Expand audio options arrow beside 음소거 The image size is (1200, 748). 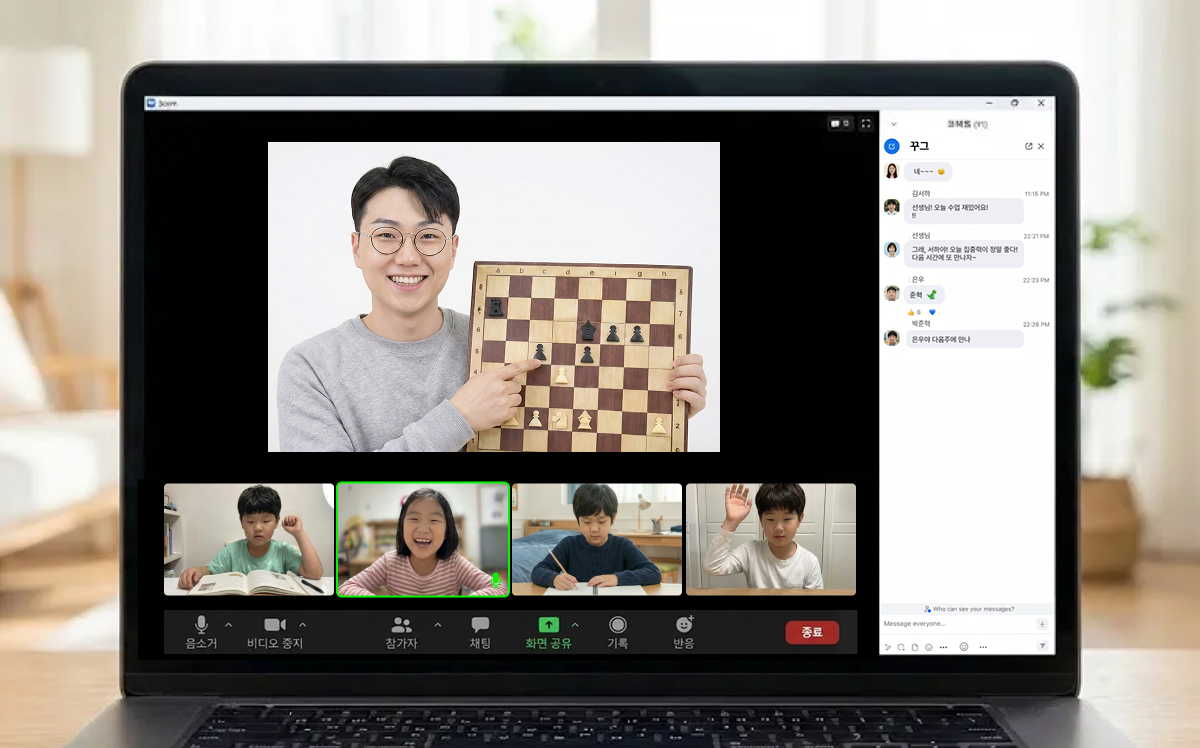(x=228, y=625)
